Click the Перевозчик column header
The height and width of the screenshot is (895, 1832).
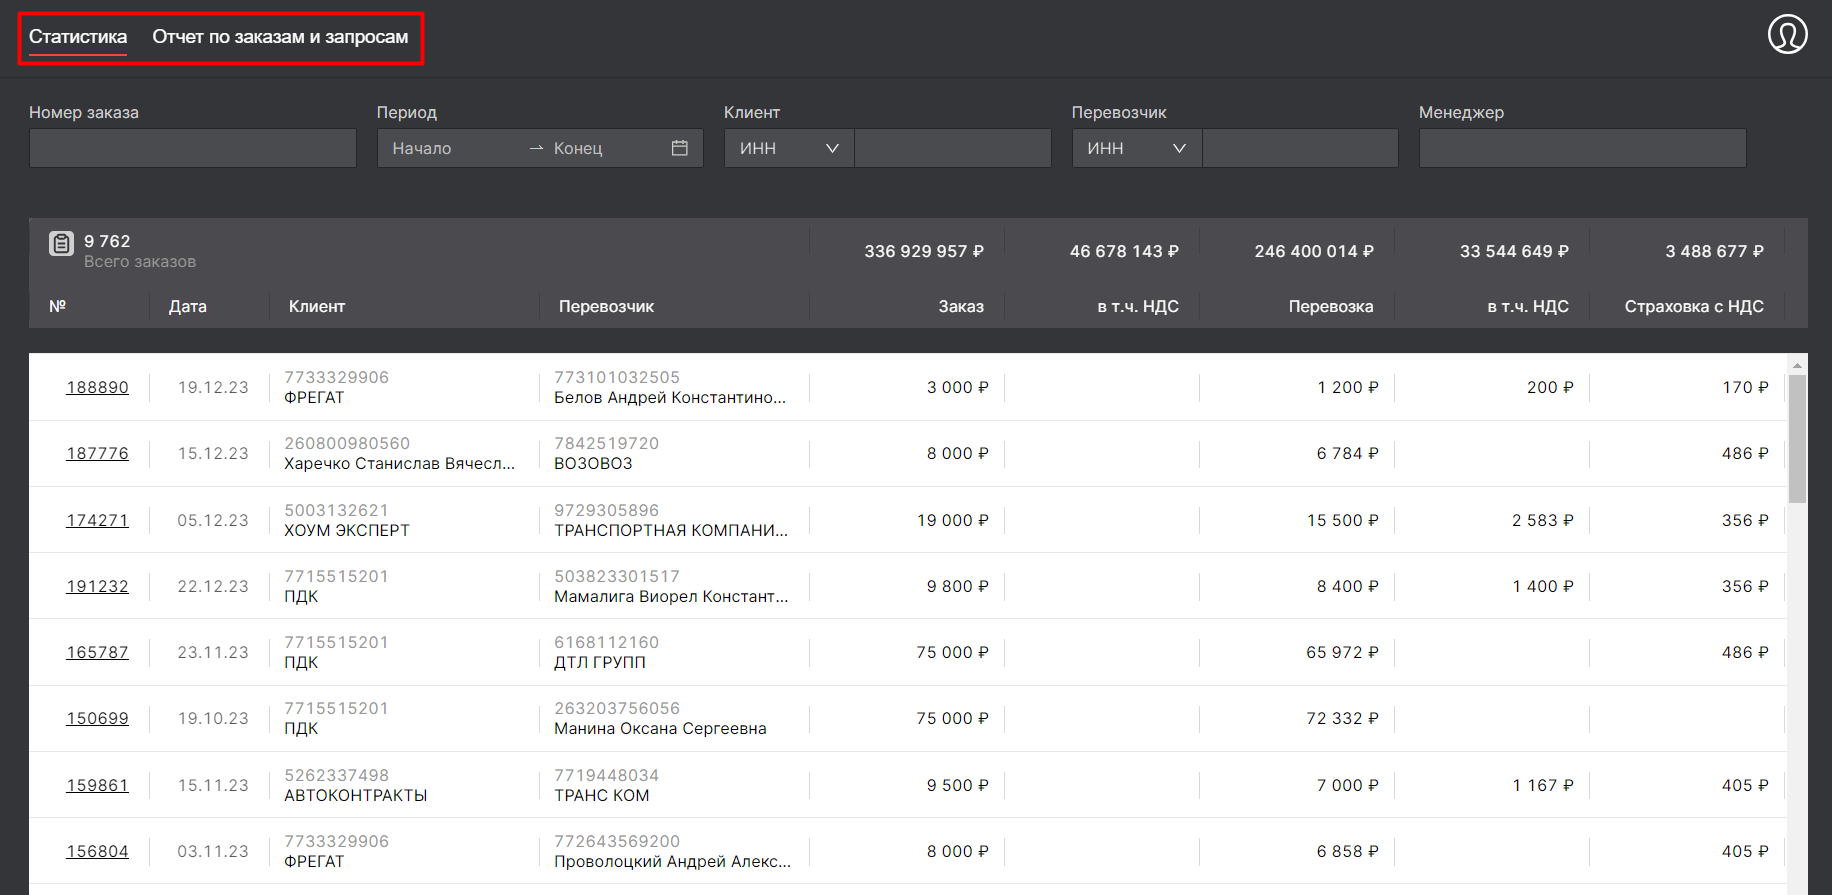point(607,306)
